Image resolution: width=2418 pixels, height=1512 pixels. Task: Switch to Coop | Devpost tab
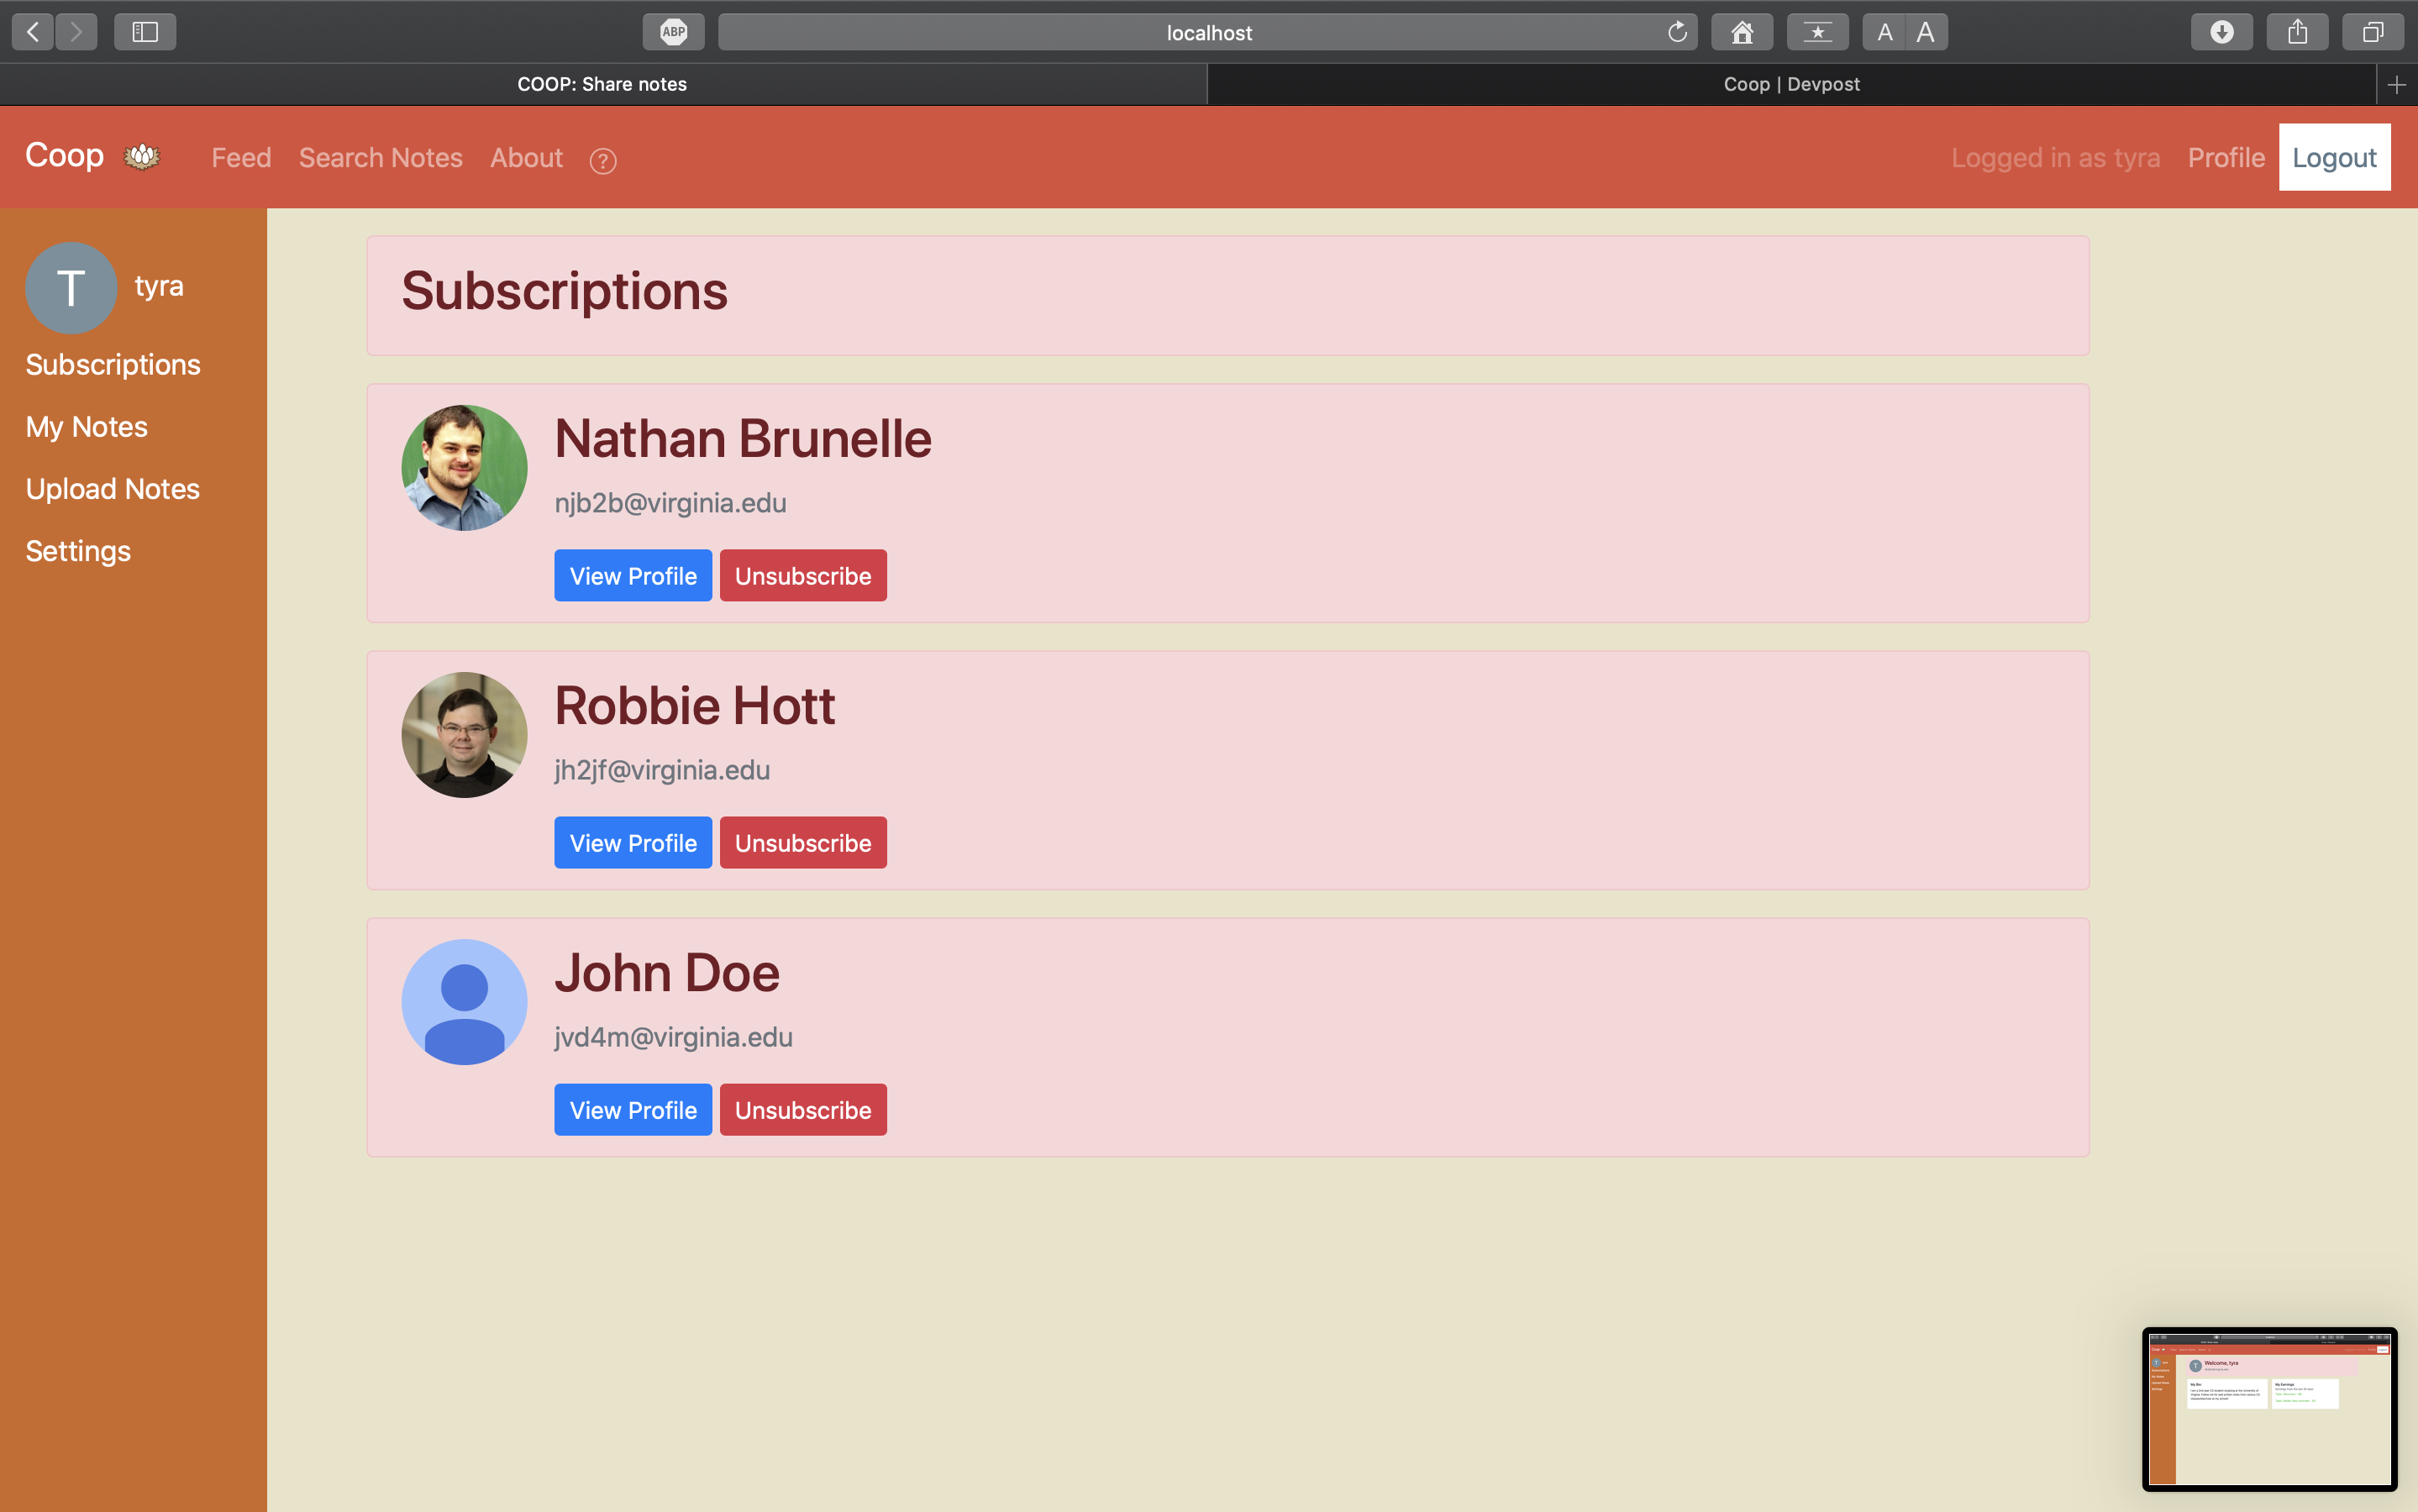click(1790, 85)
